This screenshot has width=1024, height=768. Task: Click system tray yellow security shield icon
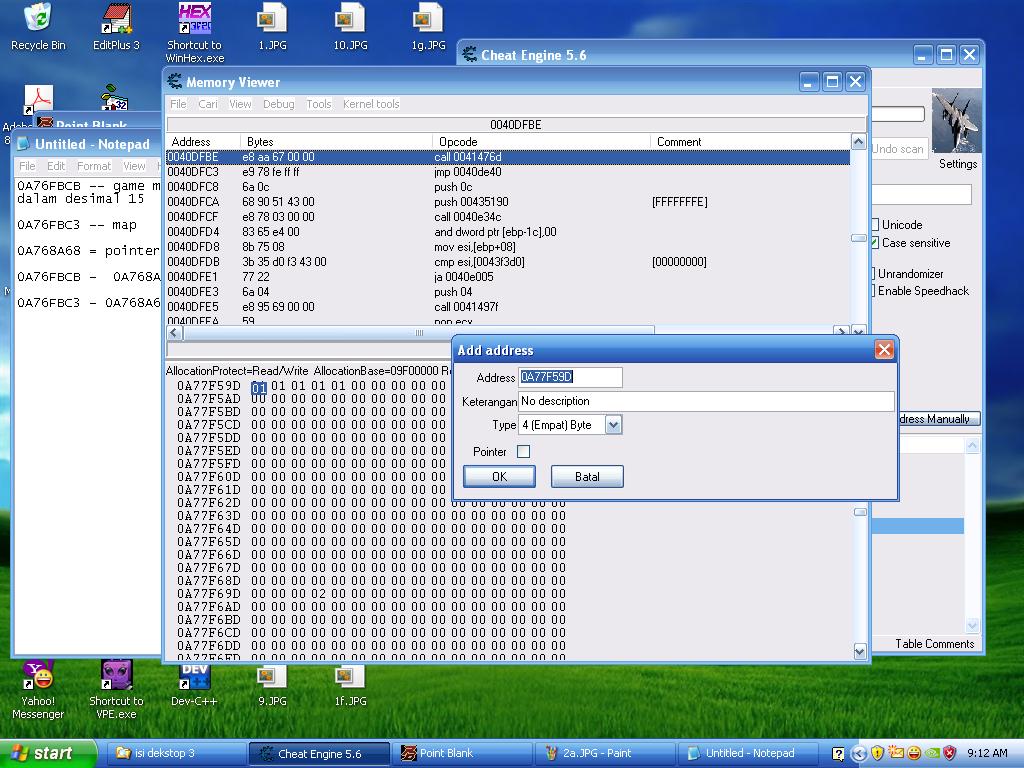point(877,753)
